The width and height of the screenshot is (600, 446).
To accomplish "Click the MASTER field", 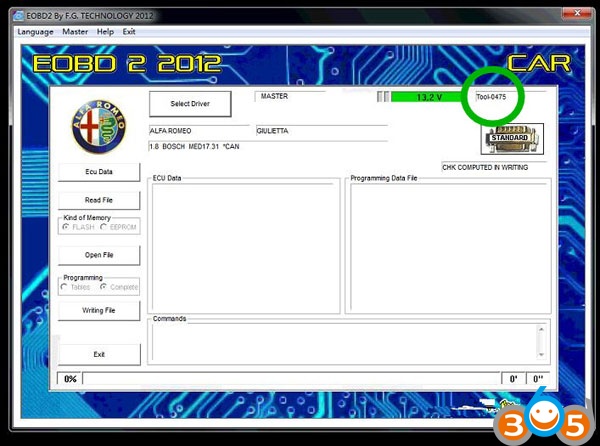I will [290, 96].
